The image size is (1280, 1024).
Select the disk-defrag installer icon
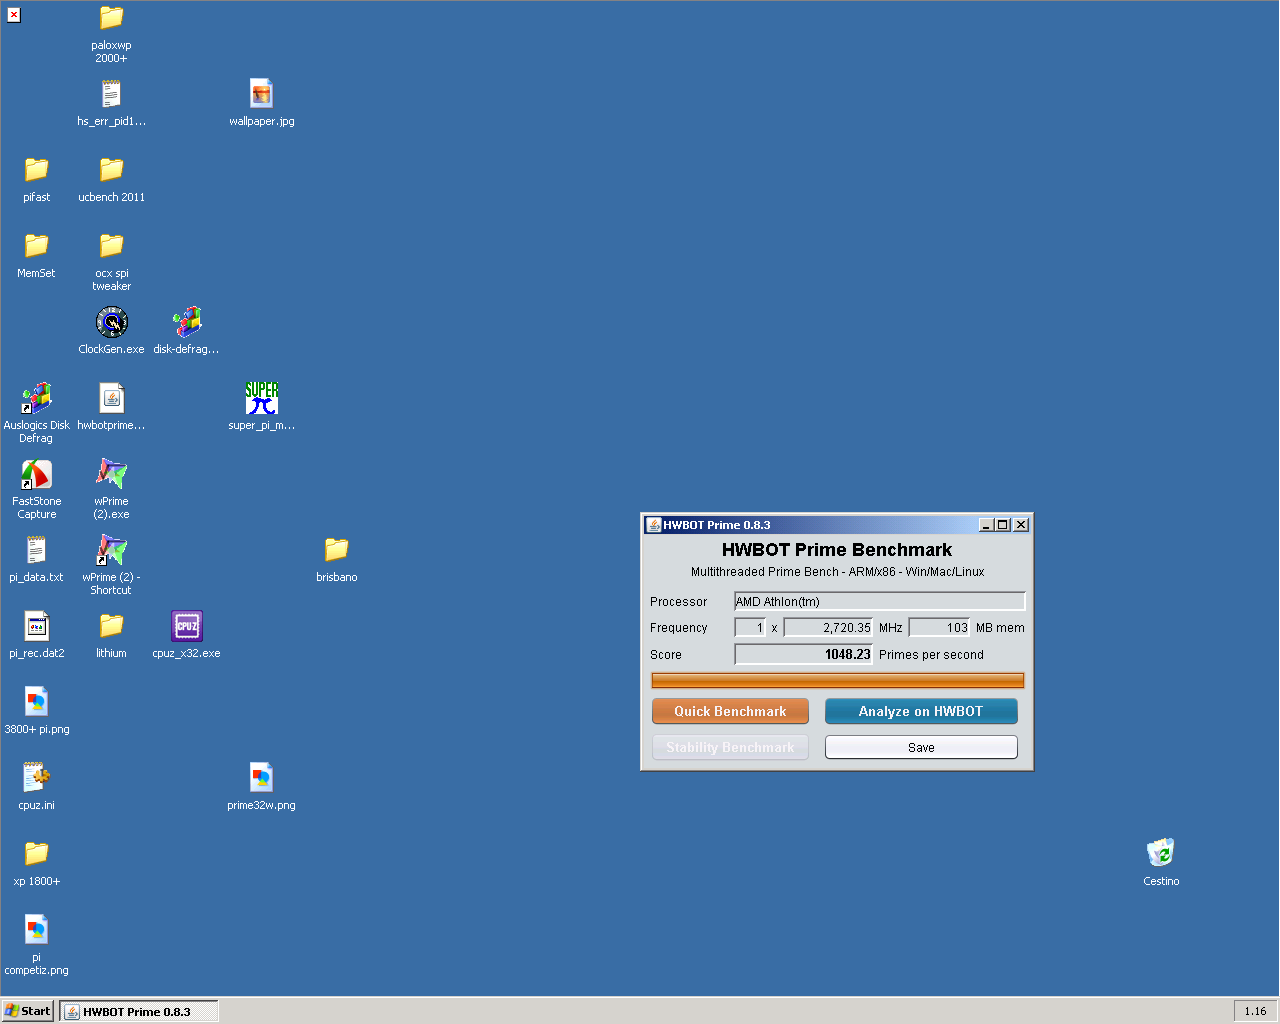pyautogui.click(x=187, y=322)
